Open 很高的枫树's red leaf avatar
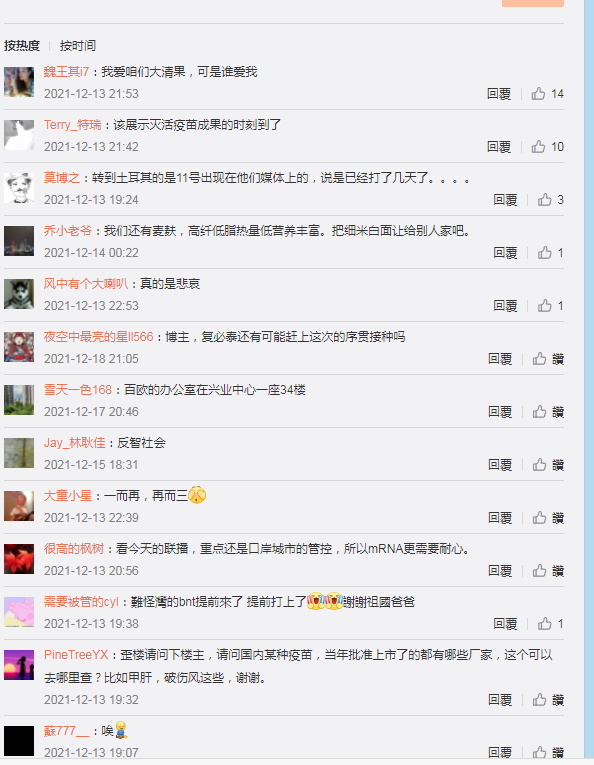The height and width of the screenshot is (765, 594). (19, 559)
